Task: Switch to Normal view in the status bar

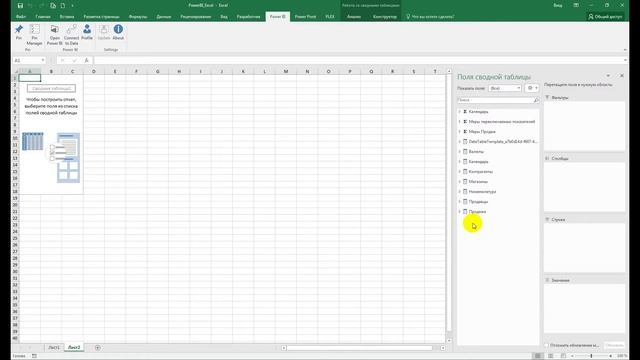Action: (538, 356)
